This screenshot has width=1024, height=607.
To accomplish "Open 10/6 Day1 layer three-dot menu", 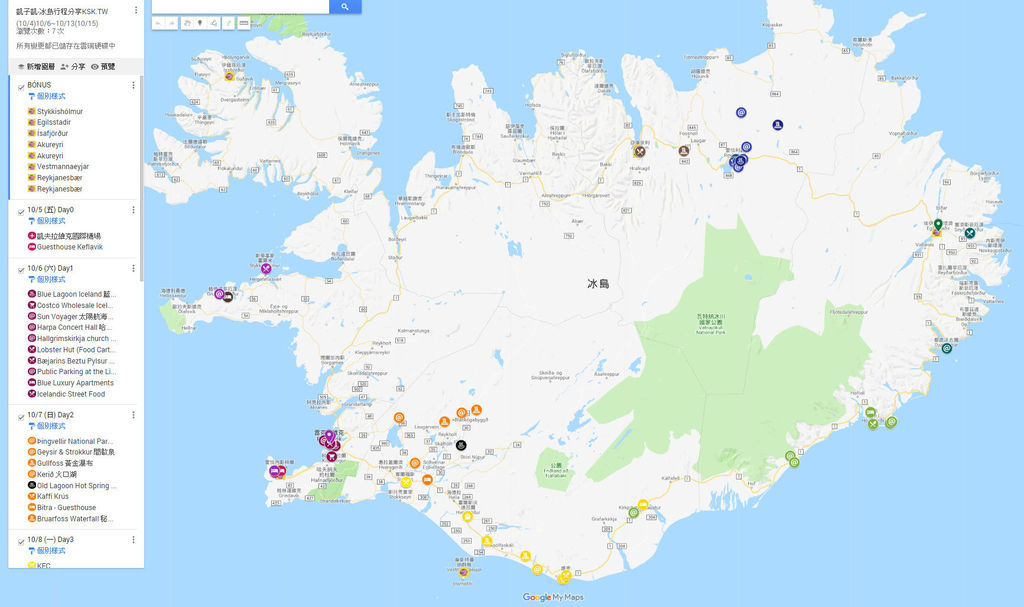I will (133, 269).
